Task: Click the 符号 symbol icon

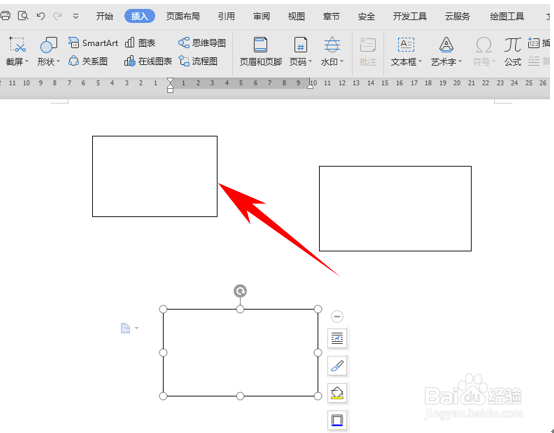Action: pos(483,45)
